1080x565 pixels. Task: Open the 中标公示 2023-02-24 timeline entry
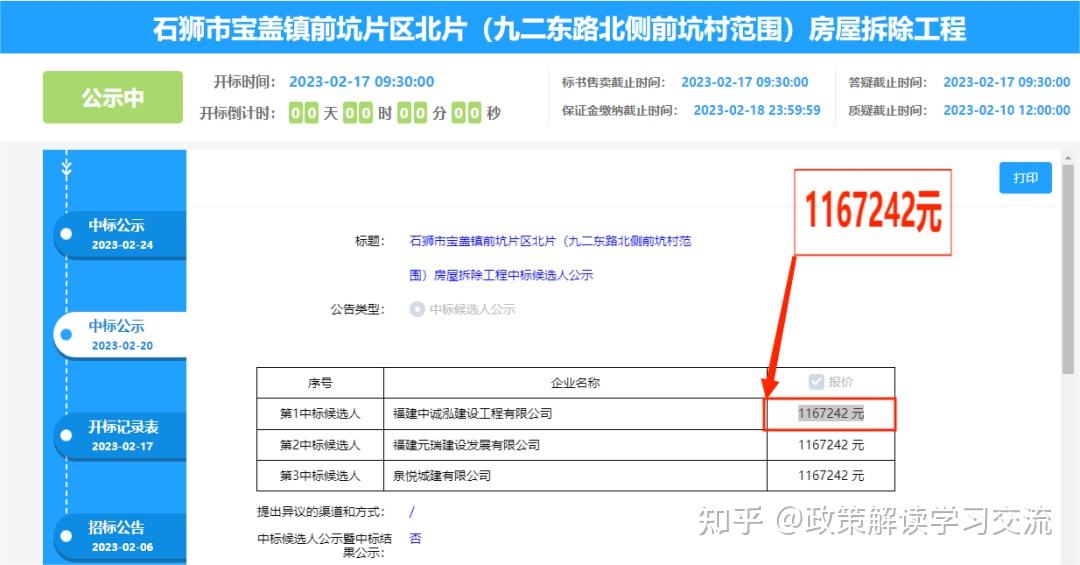pos(121,234)
